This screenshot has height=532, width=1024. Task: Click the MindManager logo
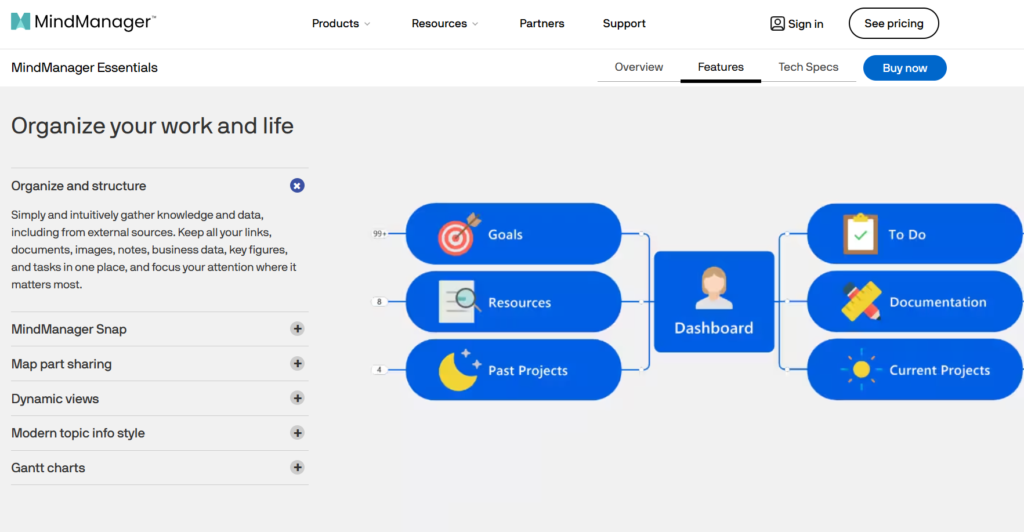tap(84, 22)
